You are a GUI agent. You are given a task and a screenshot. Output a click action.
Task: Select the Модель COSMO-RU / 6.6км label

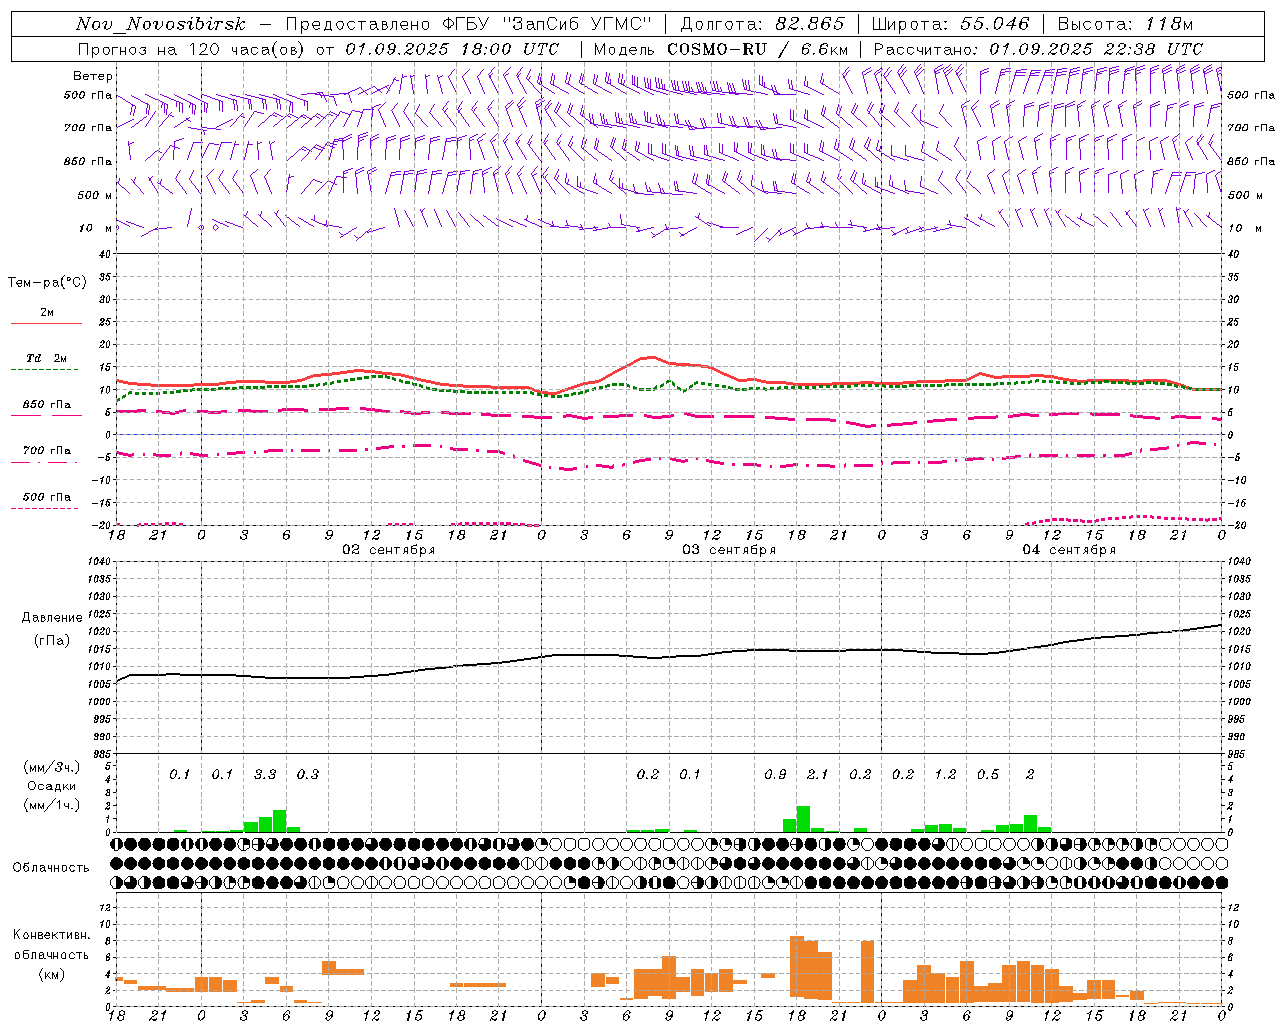721,49
